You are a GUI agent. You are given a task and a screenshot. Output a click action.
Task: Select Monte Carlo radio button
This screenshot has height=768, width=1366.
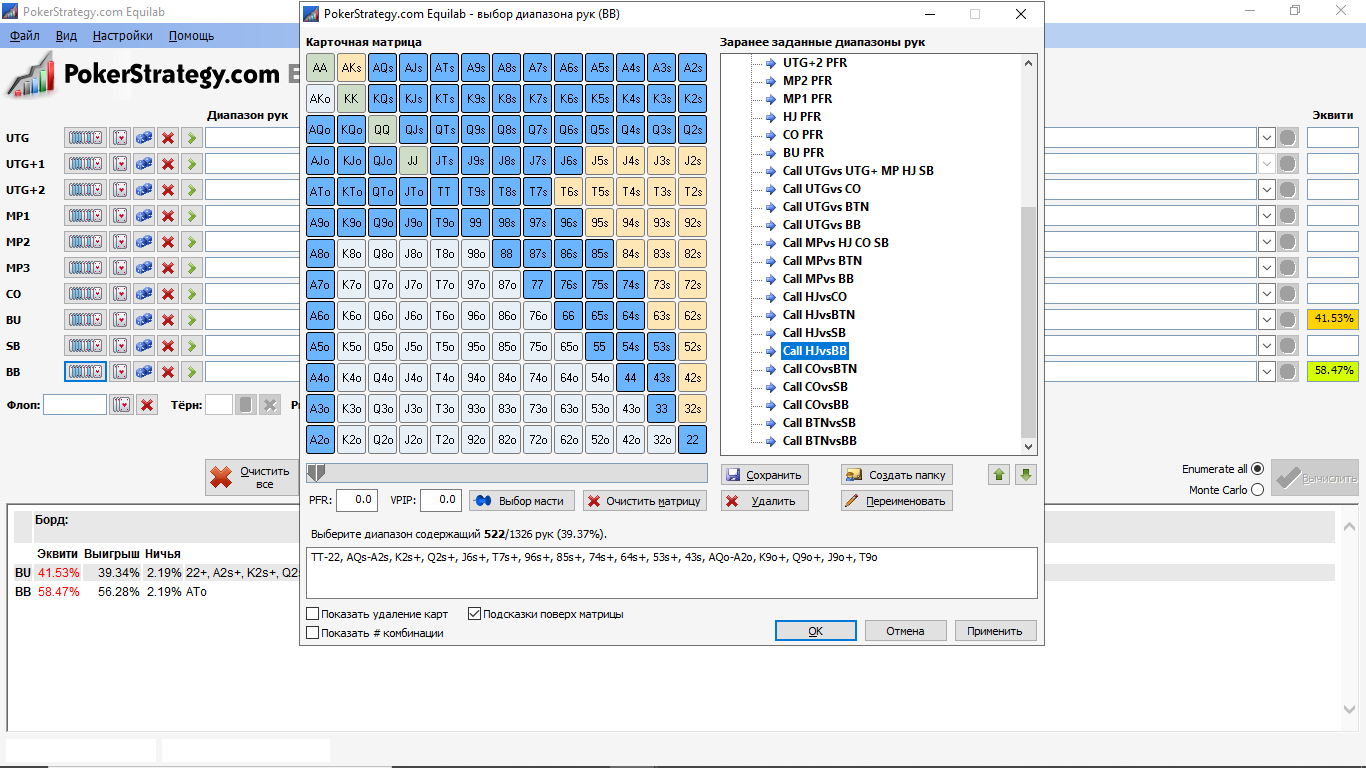(1258, 490)
